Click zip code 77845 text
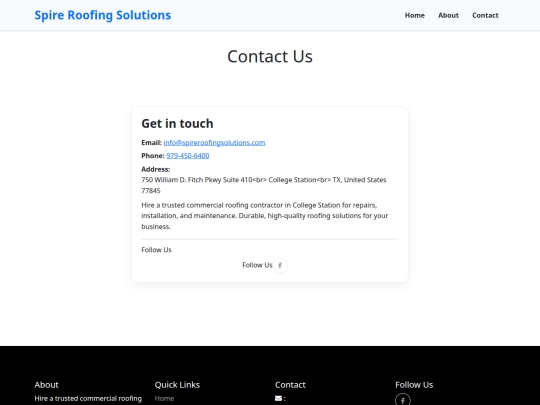The height and width of the screenshot is (405, 540). 151,190
